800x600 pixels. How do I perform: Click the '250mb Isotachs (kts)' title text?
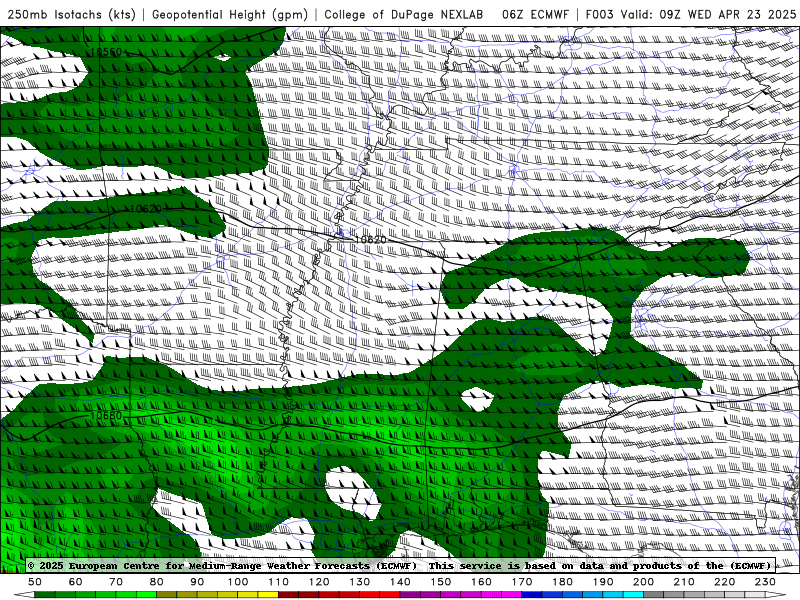[x=72, y=15]
